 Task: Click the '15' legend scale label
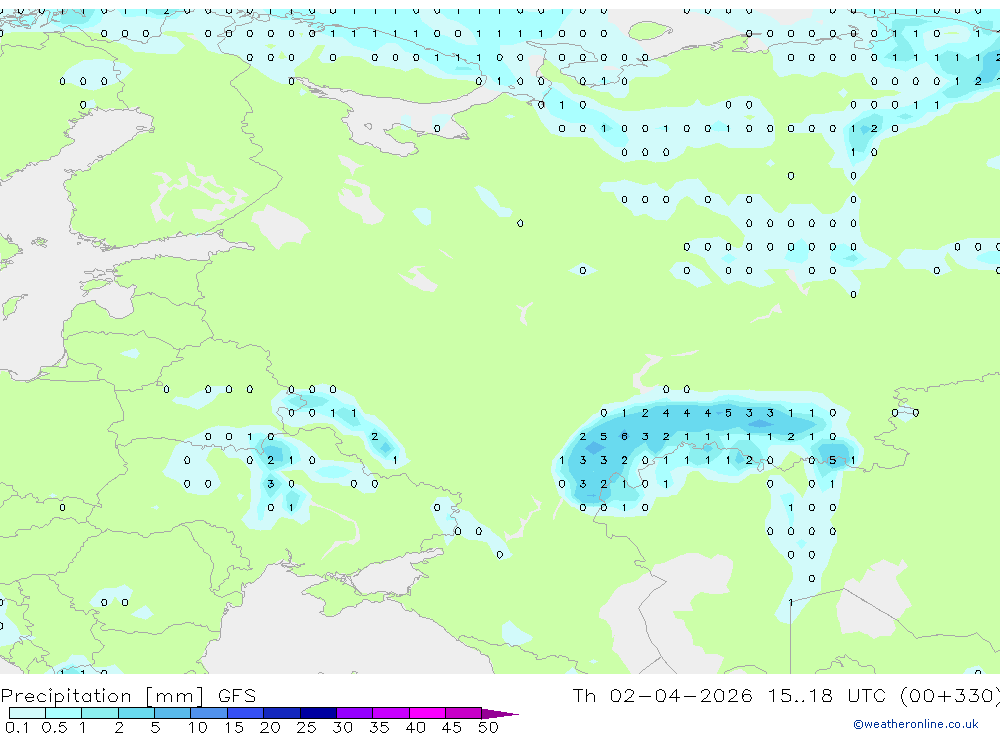(233, 727)
